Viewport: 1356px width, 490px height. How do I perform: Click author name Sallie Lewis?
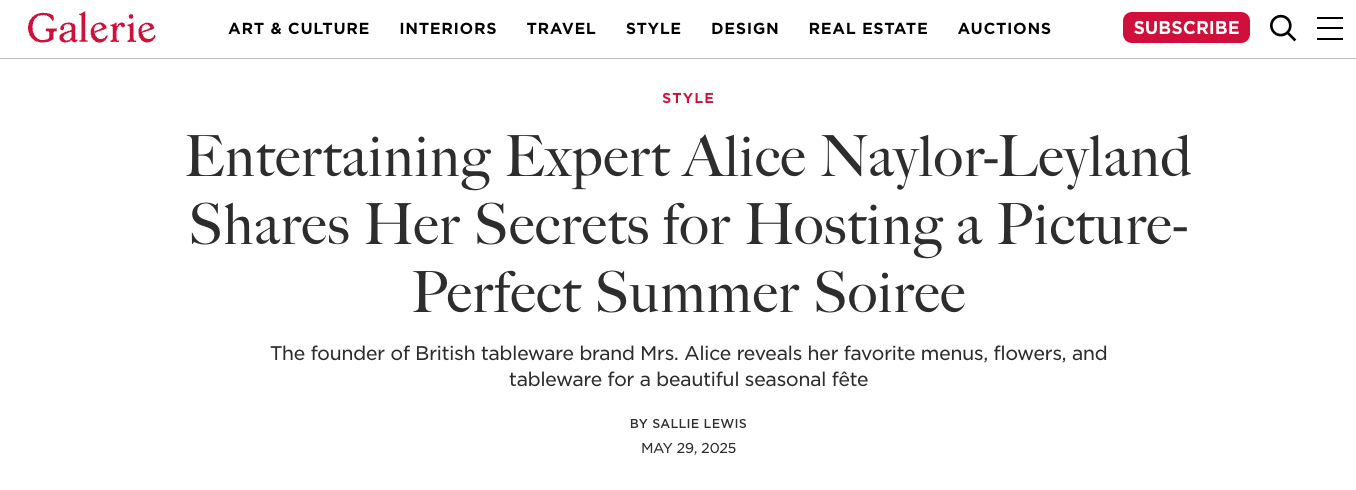coord(699,423)
